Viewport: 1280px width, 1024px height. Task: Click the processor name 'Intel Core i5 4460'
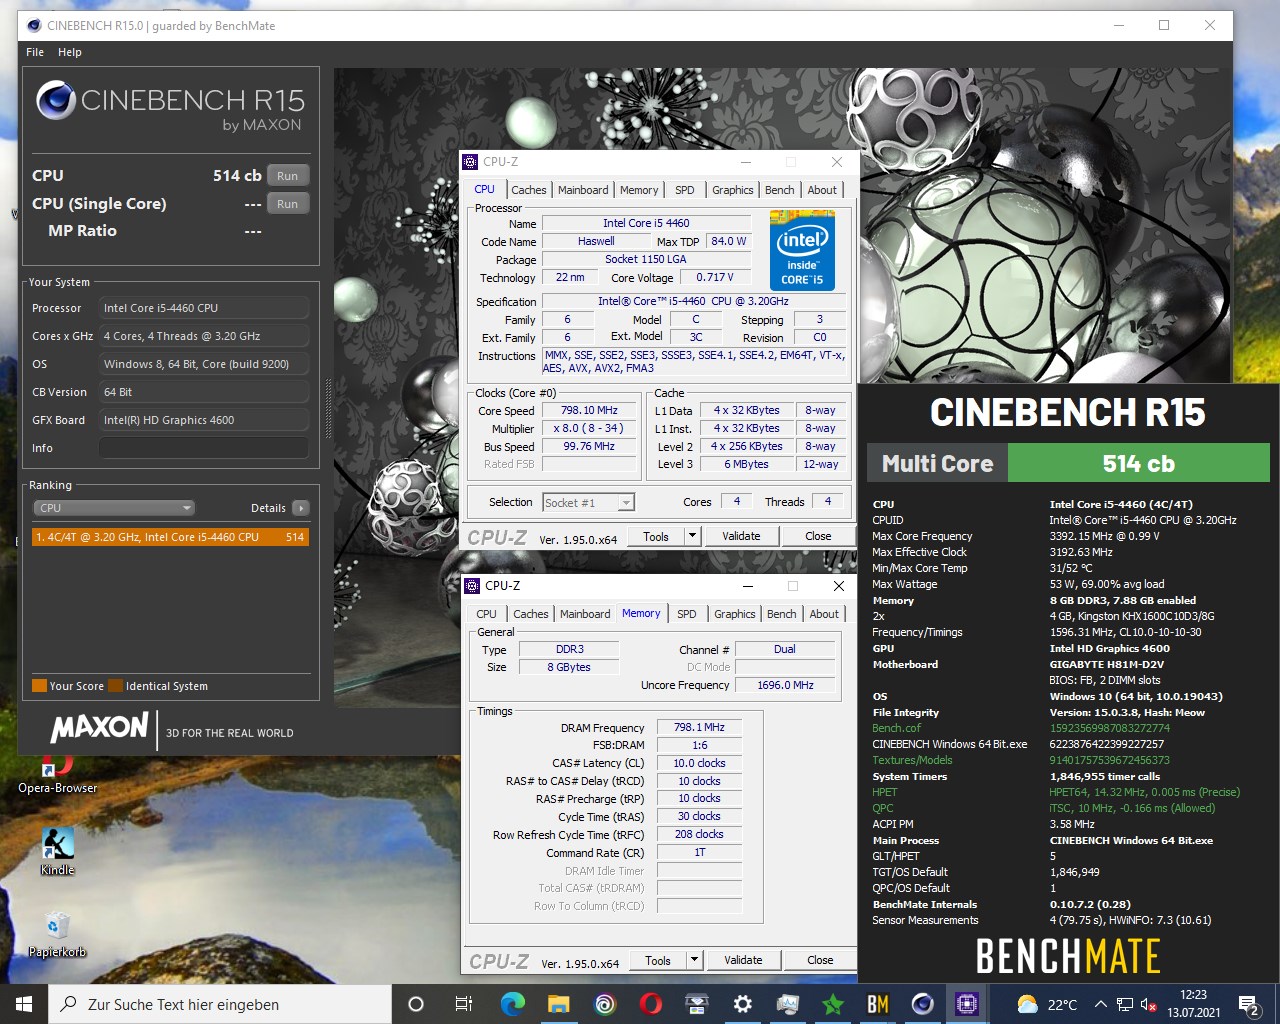tap(646, 223)
